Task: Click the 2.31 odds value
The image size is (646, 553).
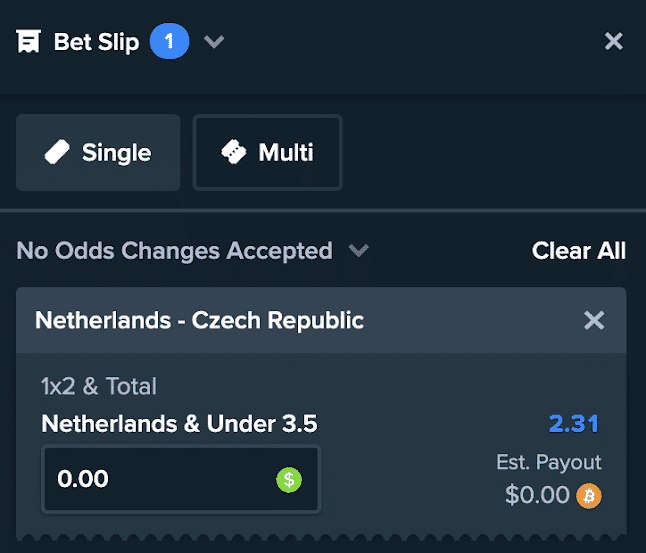Action: coord(574,424)
